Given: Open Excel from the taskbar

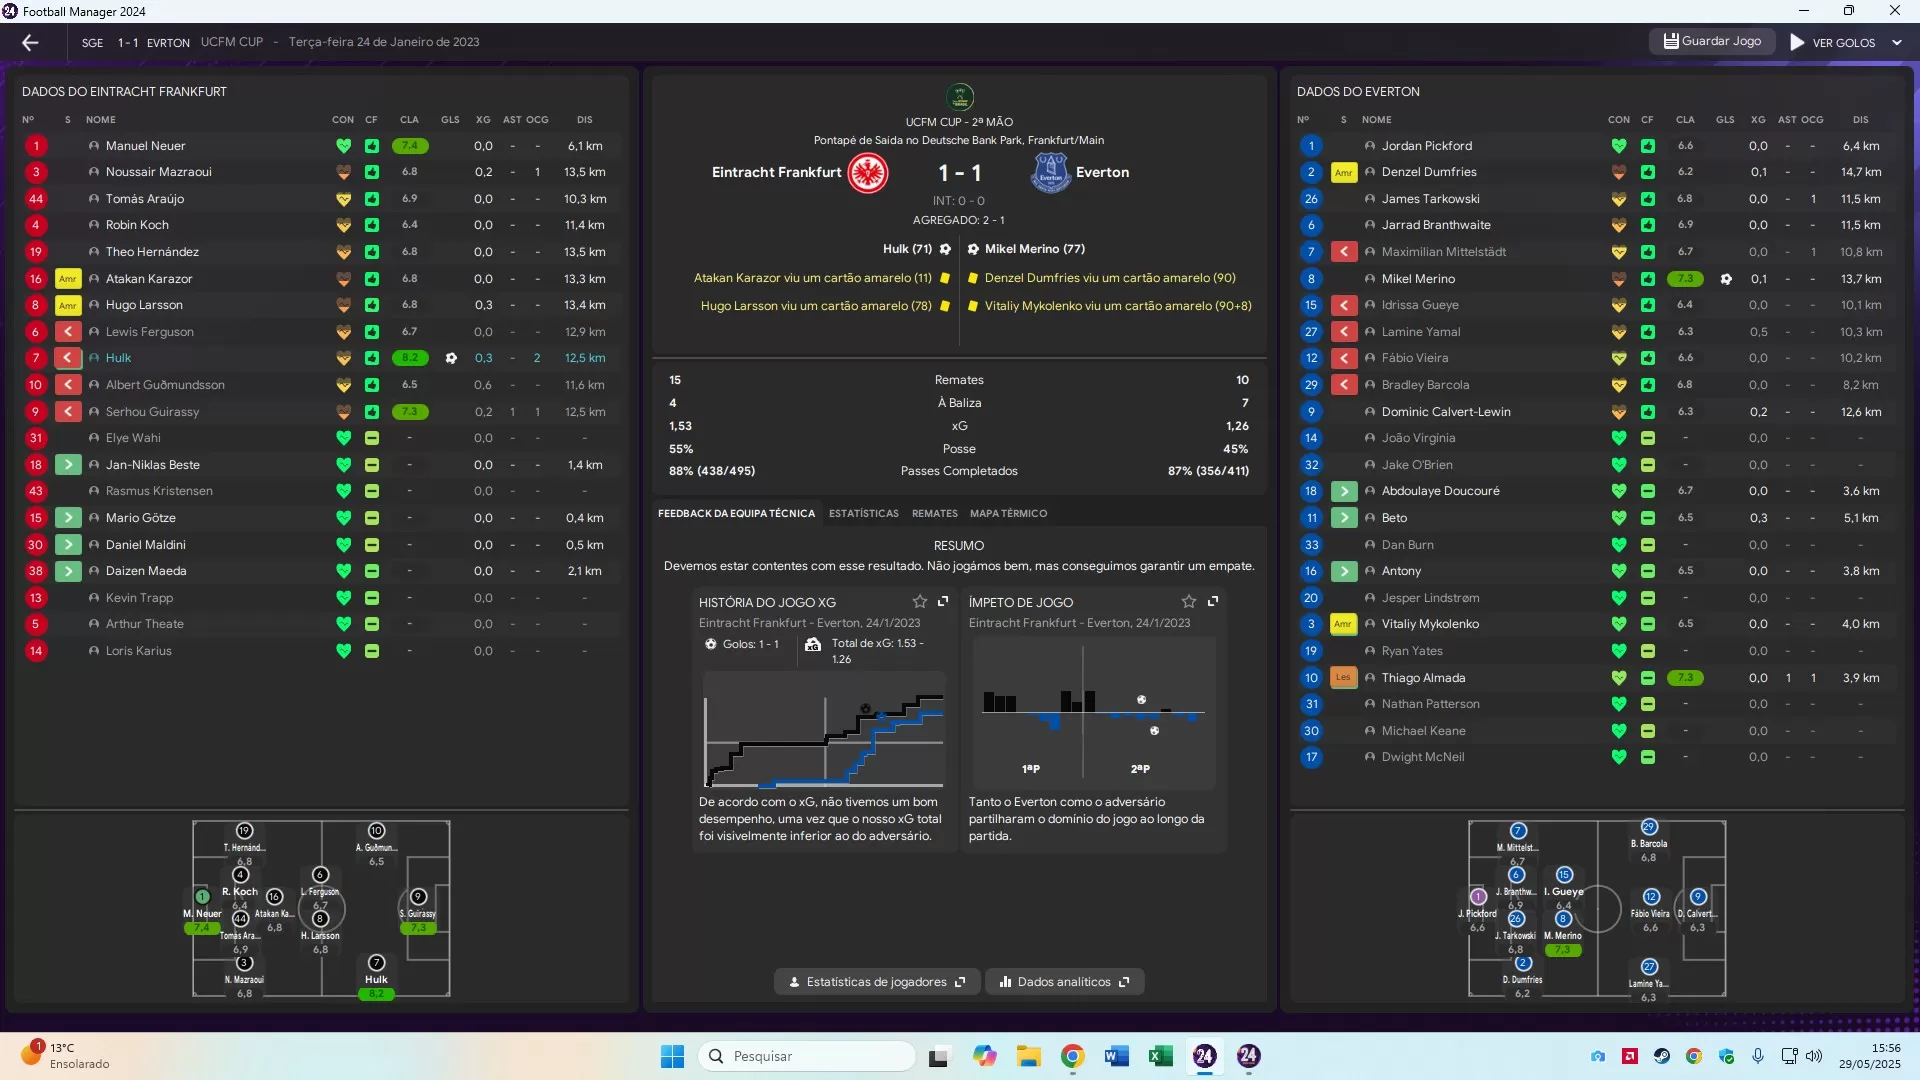Looking at the screenshot, I should click(x=1160, y=1056).
